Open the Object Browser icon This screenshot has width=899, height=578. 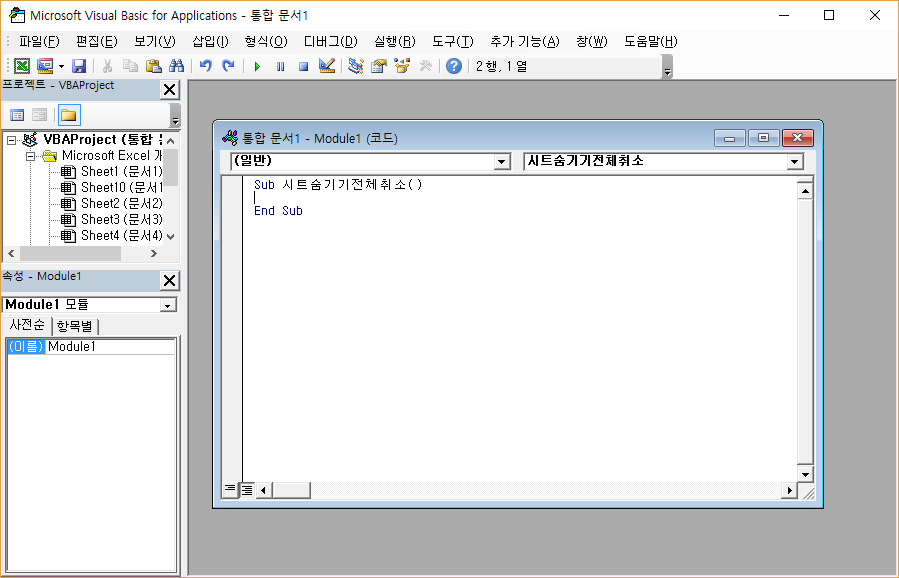(x=402, y=66)
